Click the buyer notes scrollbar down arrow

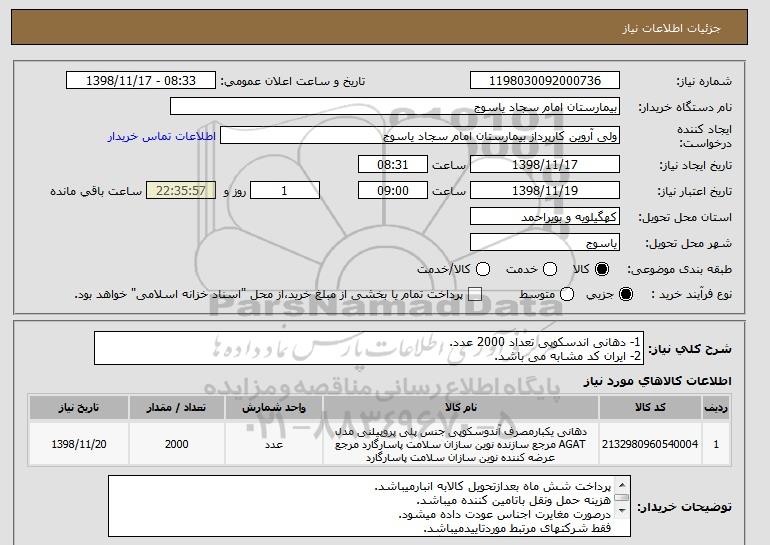tap(622, 511)
